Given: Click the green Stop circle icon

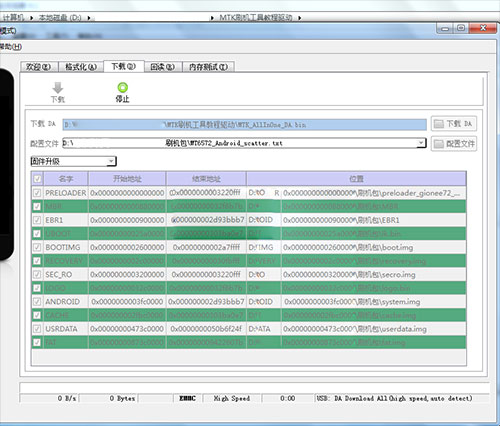Looking at the screenshot, I should pos(123,87).
